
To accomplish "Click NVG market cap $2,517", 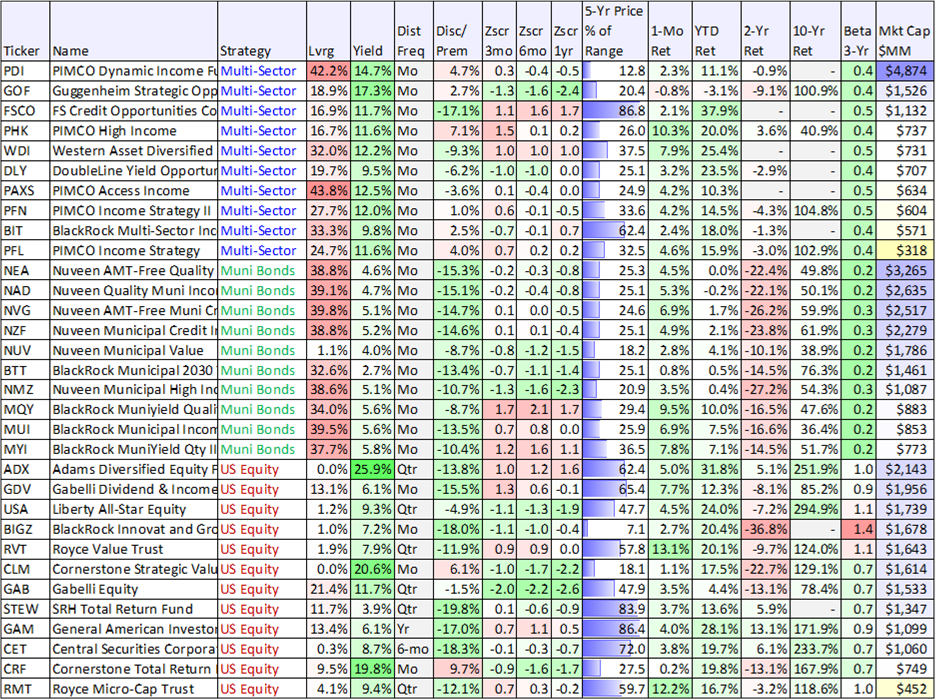I will tap(903, 310).
